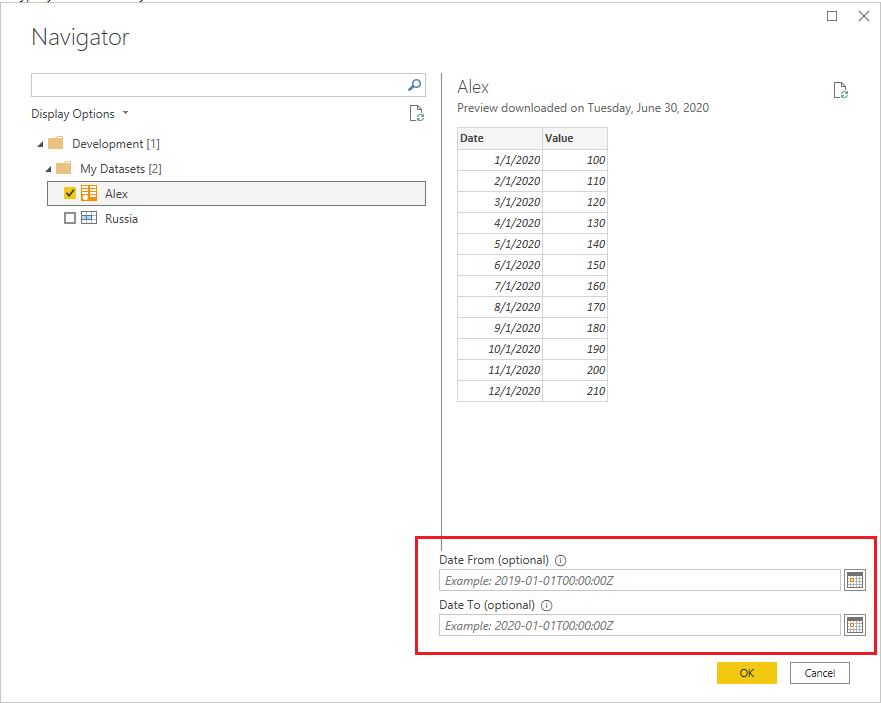Collapse the My Datasets folder node

point(48,169)
